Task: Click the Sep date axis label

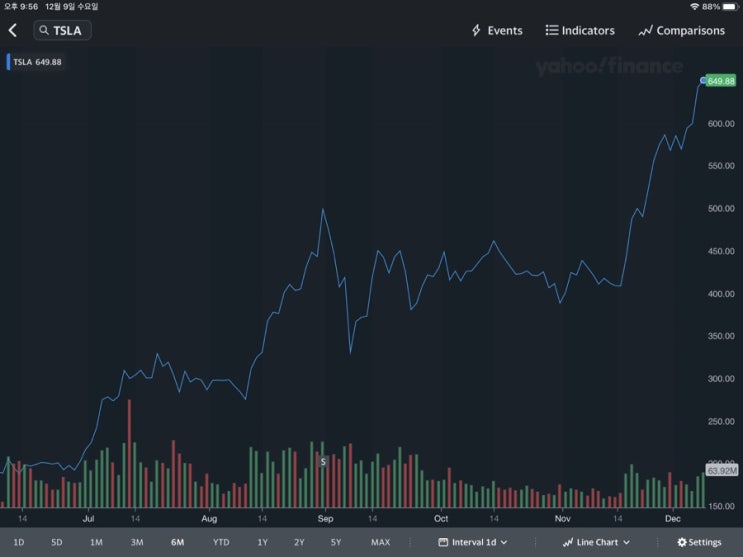Action: tap(325, 519)
